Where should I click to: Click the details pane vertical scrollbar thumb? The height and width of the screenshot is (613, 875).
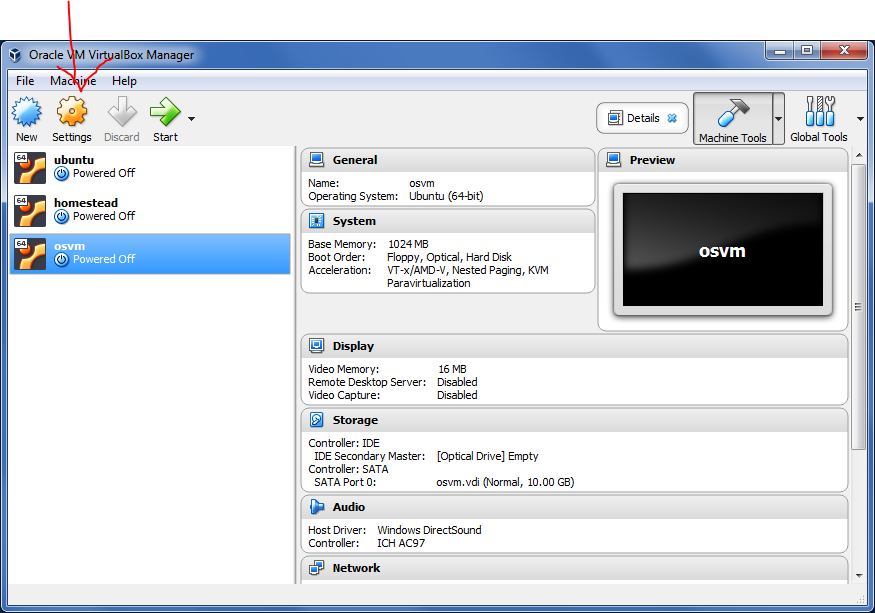(858, 306)
